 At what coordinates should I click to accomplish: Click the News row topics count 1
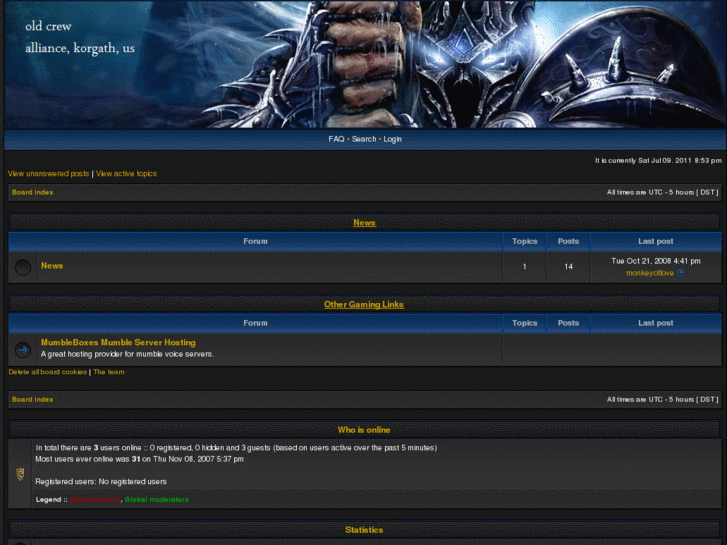coord(525,267)
